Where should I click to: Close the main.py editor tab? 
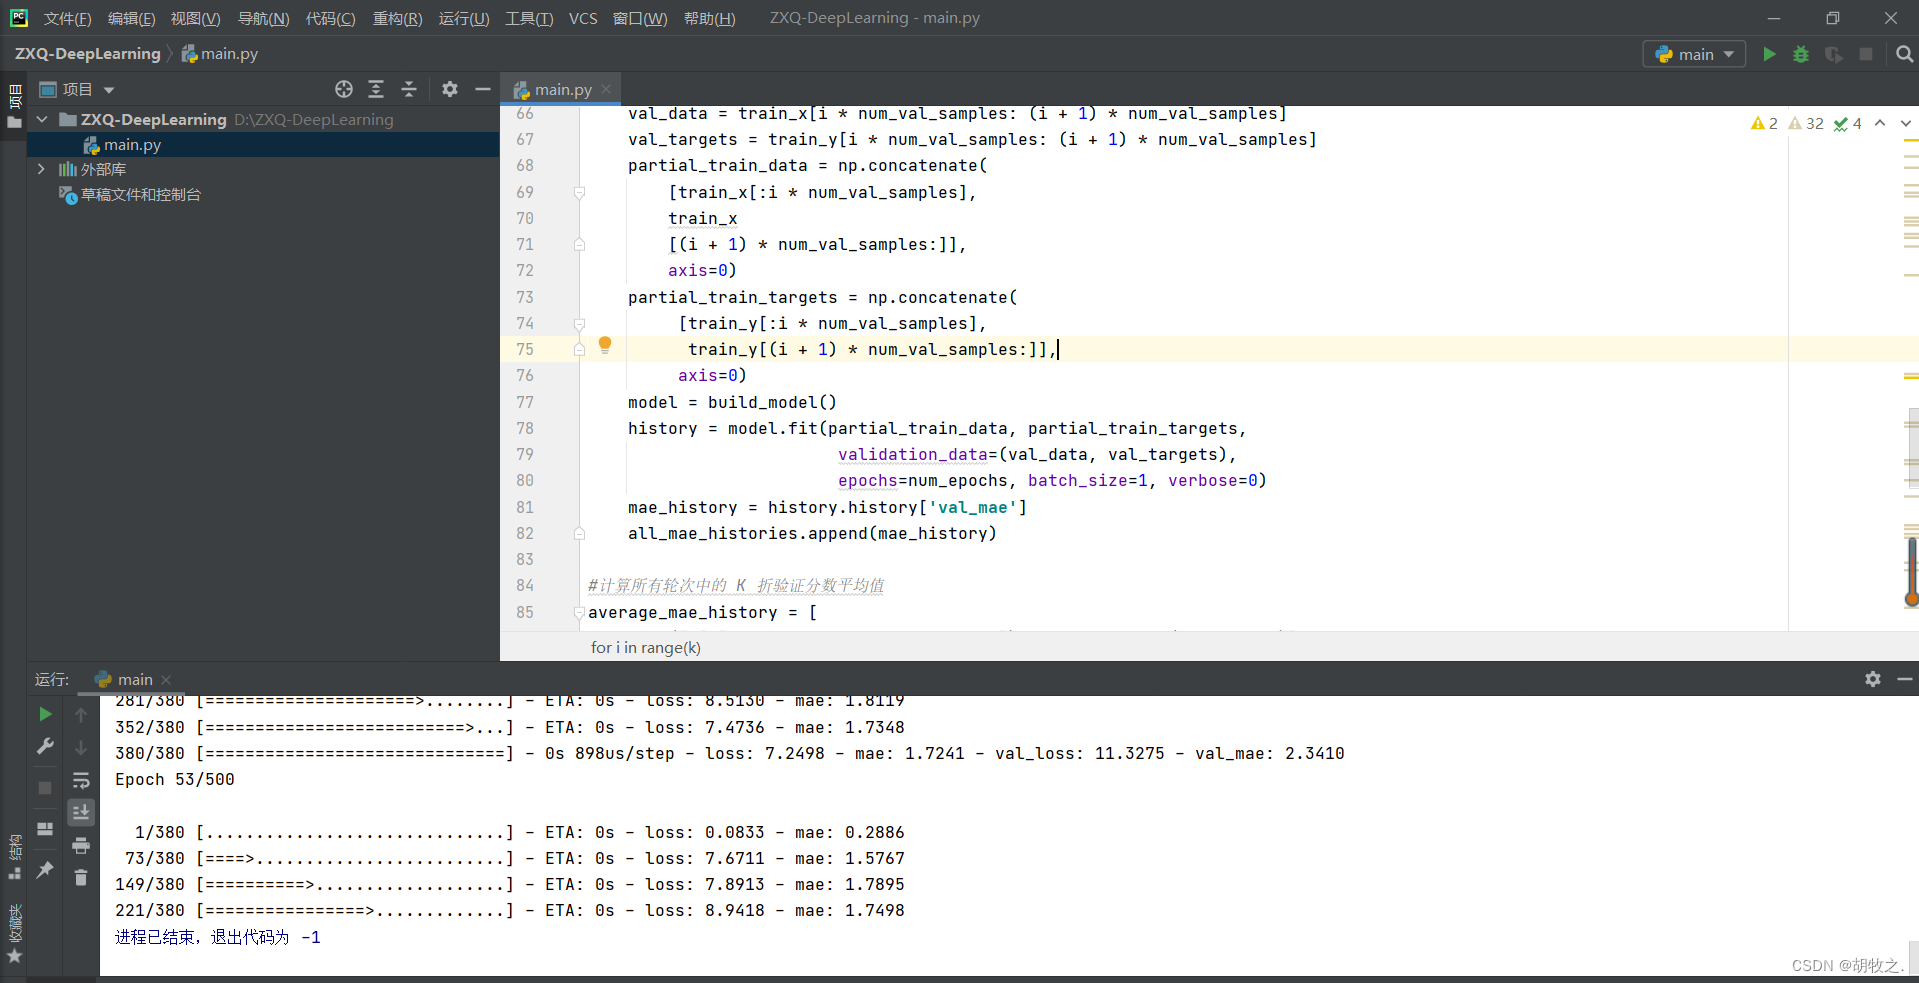click(606, 89)
